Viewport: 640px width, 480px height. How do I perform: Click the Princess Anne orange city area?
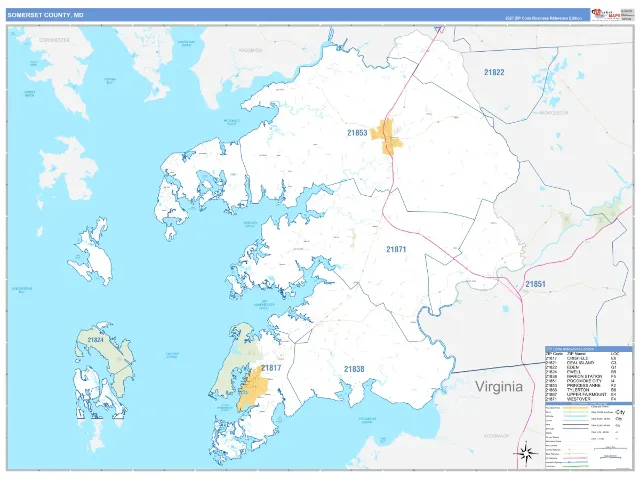[x=387, y=137]
